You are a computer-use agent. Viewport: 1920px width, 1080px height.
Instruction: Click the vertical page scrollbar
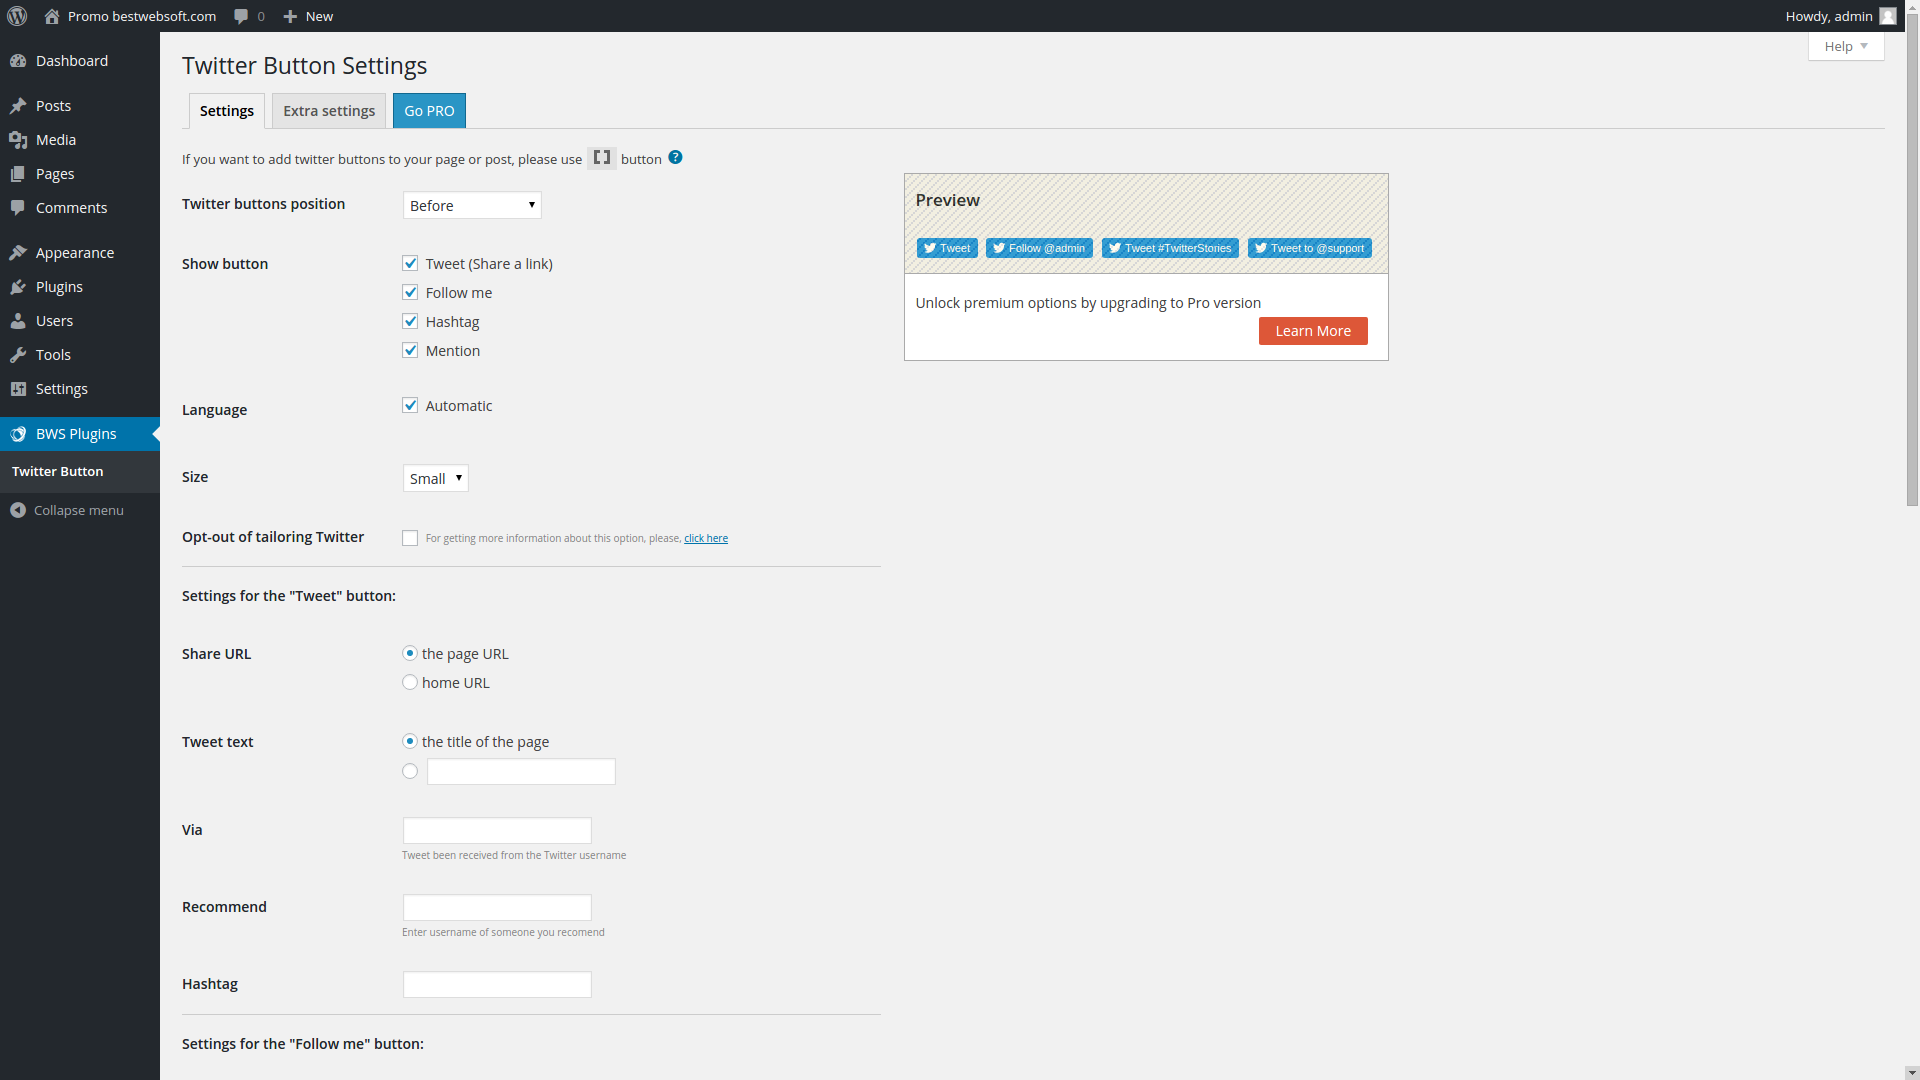[x=1912, y=260]
